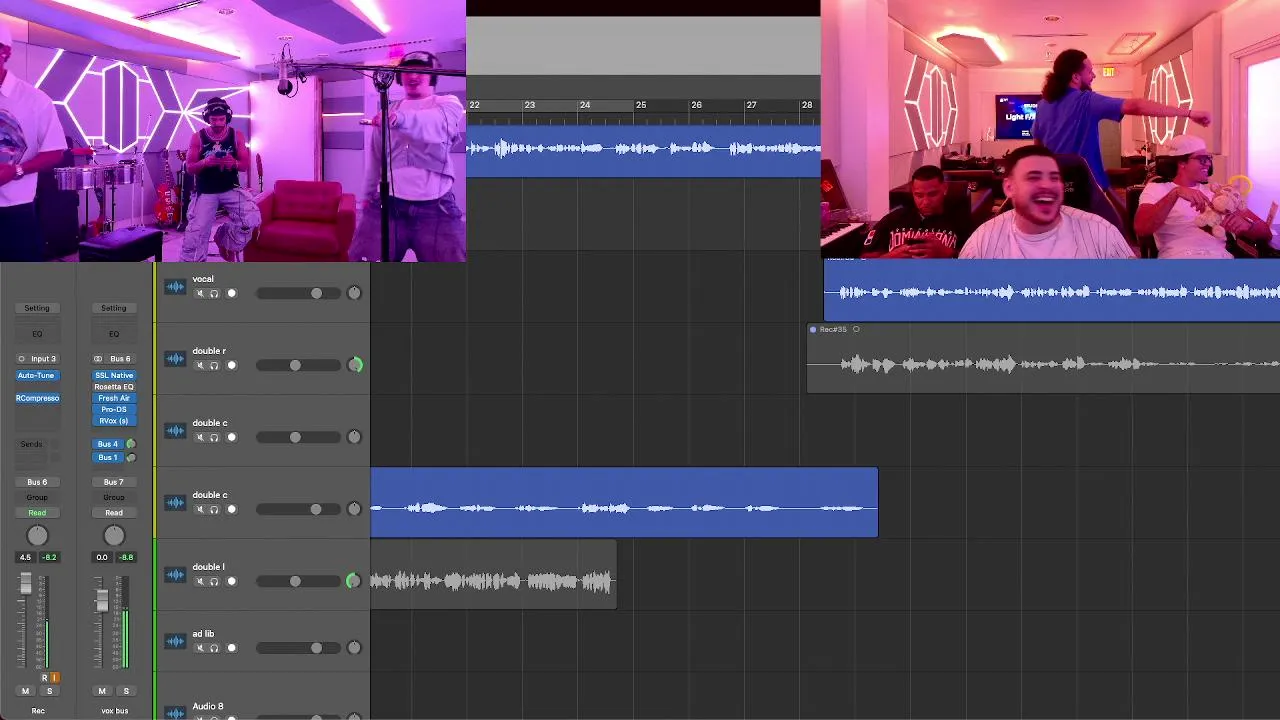Click the Bus 4 send slot
Image resolution: width=1280 pixels, height=720 pixels.
pyautogui.click(x=108, y=444)
